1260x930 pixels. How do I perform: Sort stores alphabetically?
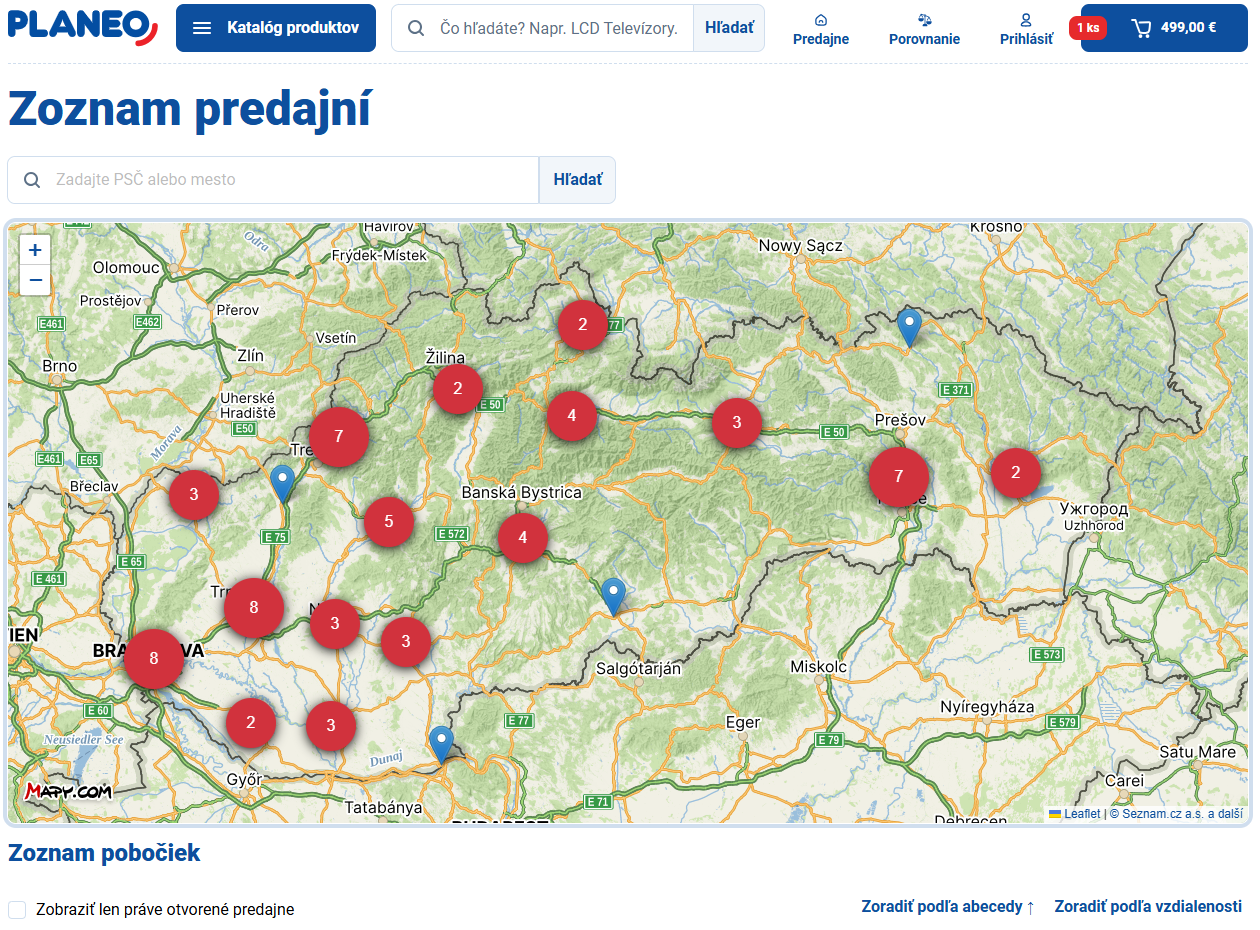[948, 906]
